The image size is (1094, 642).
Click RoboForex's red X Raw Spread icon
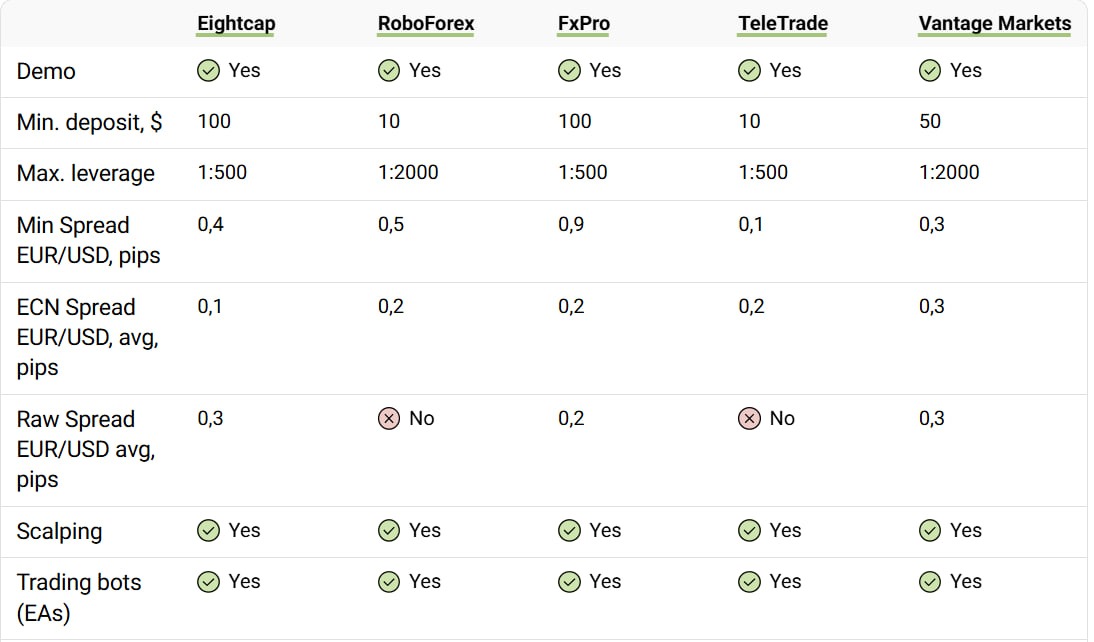(x=389, y=419)
